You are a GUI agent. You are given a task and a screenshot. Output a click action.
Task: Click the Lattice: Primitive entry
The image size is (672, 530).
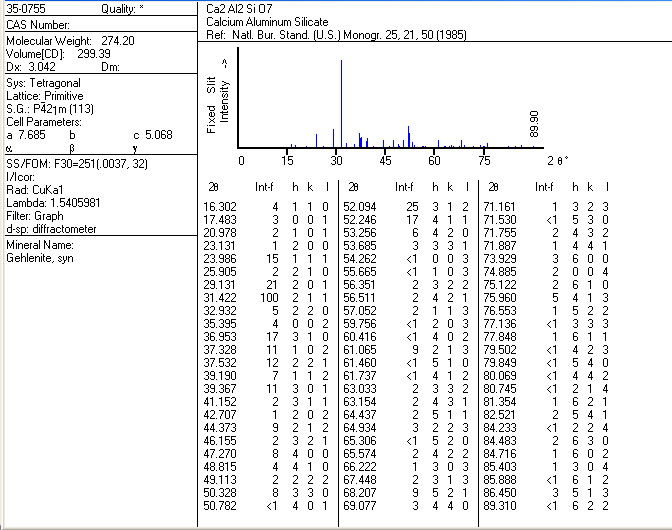click(x=45, y=96)
